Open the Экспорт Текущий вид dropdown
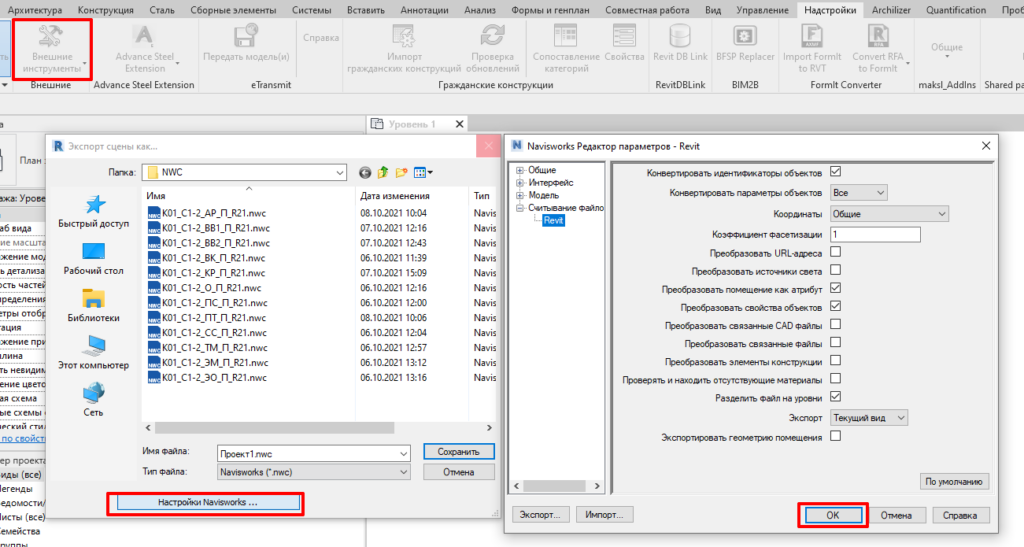The height and width of the screenshot is (547, 1024). (869, 416)
